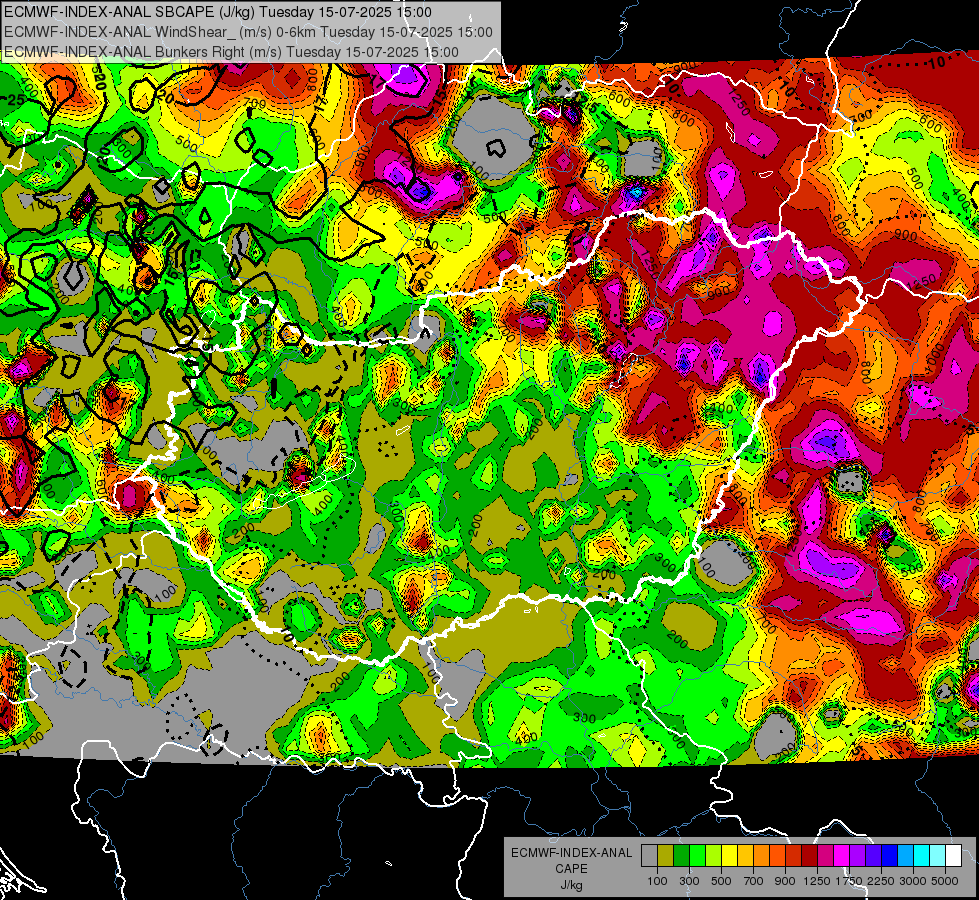The height and width of the screenshot is (900, 979).
Task: Click legend scale value 500
Action: tap(721, 881)
